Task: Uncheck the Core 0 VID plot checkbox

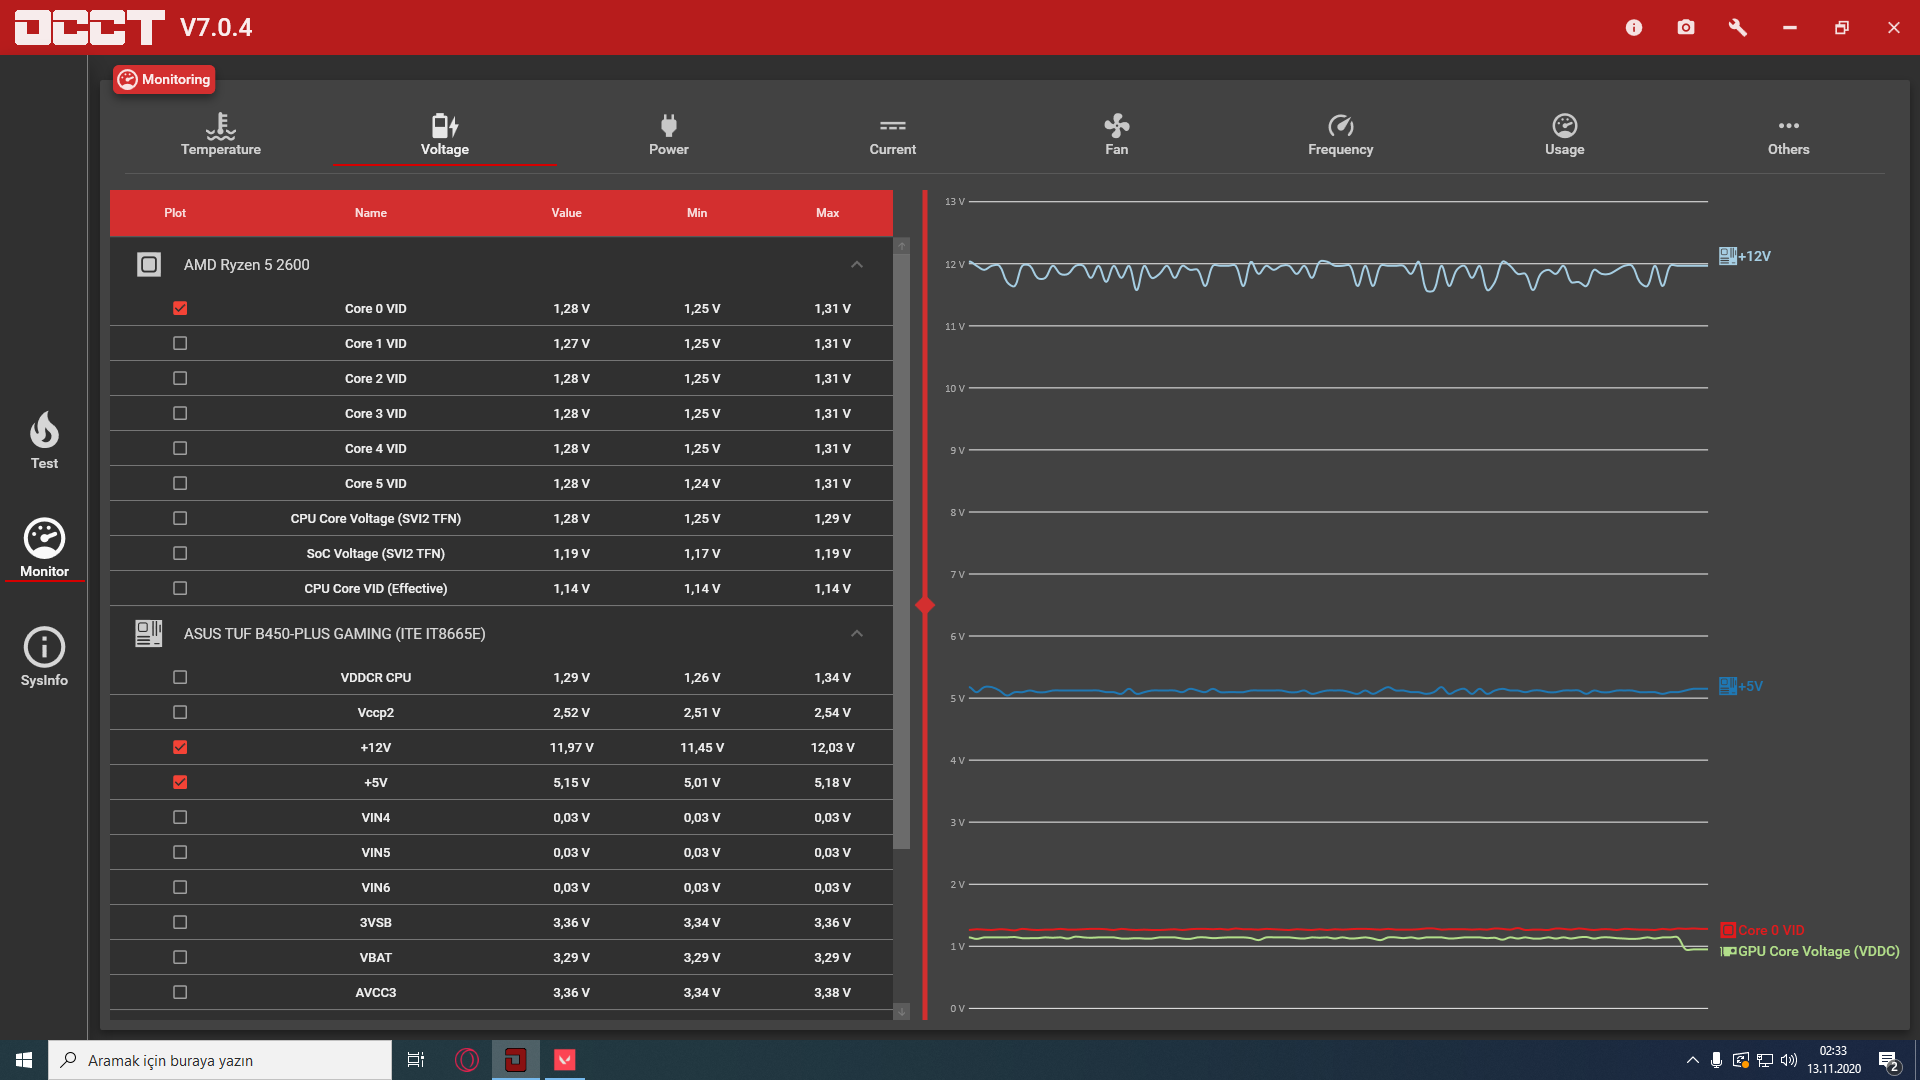Action: (x=180, y=308)
